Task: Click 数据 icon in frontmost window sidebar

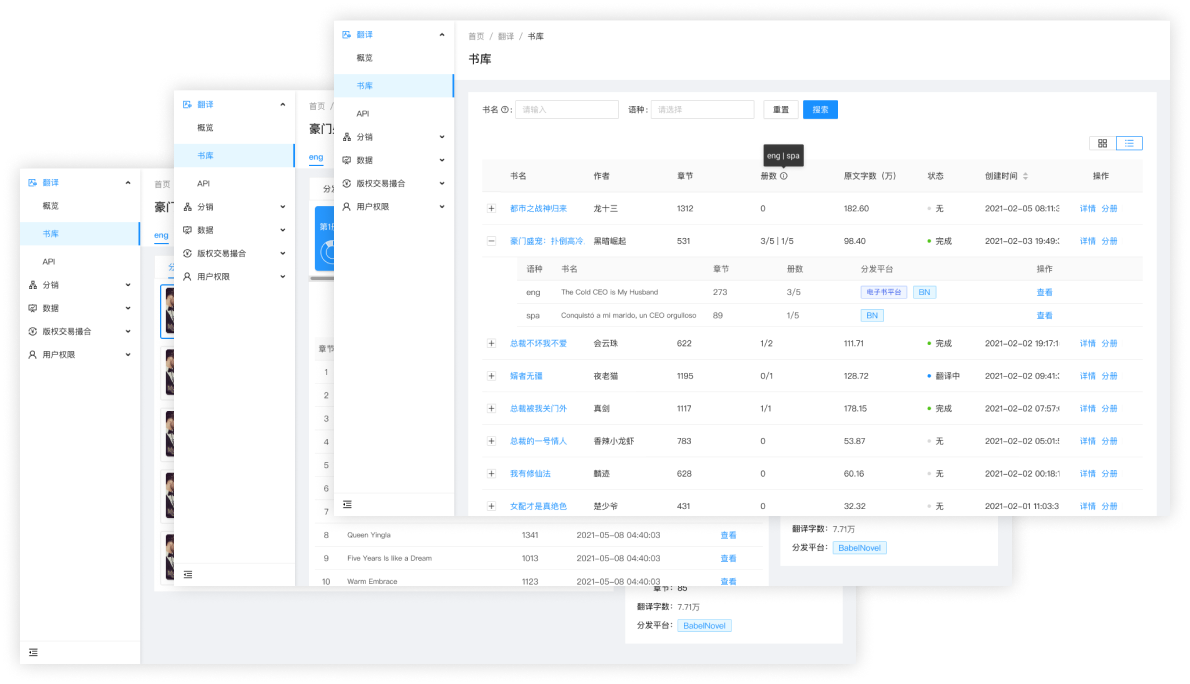Action: point(347,160)
